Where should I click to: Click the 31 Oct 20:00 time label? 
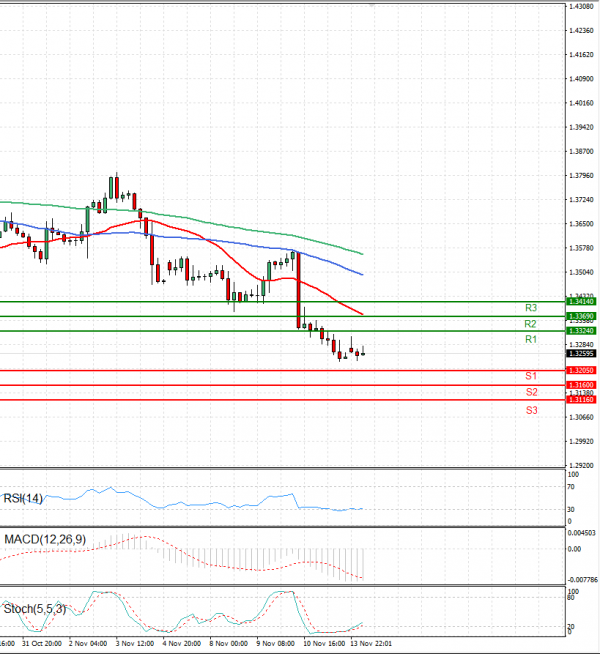42,644
